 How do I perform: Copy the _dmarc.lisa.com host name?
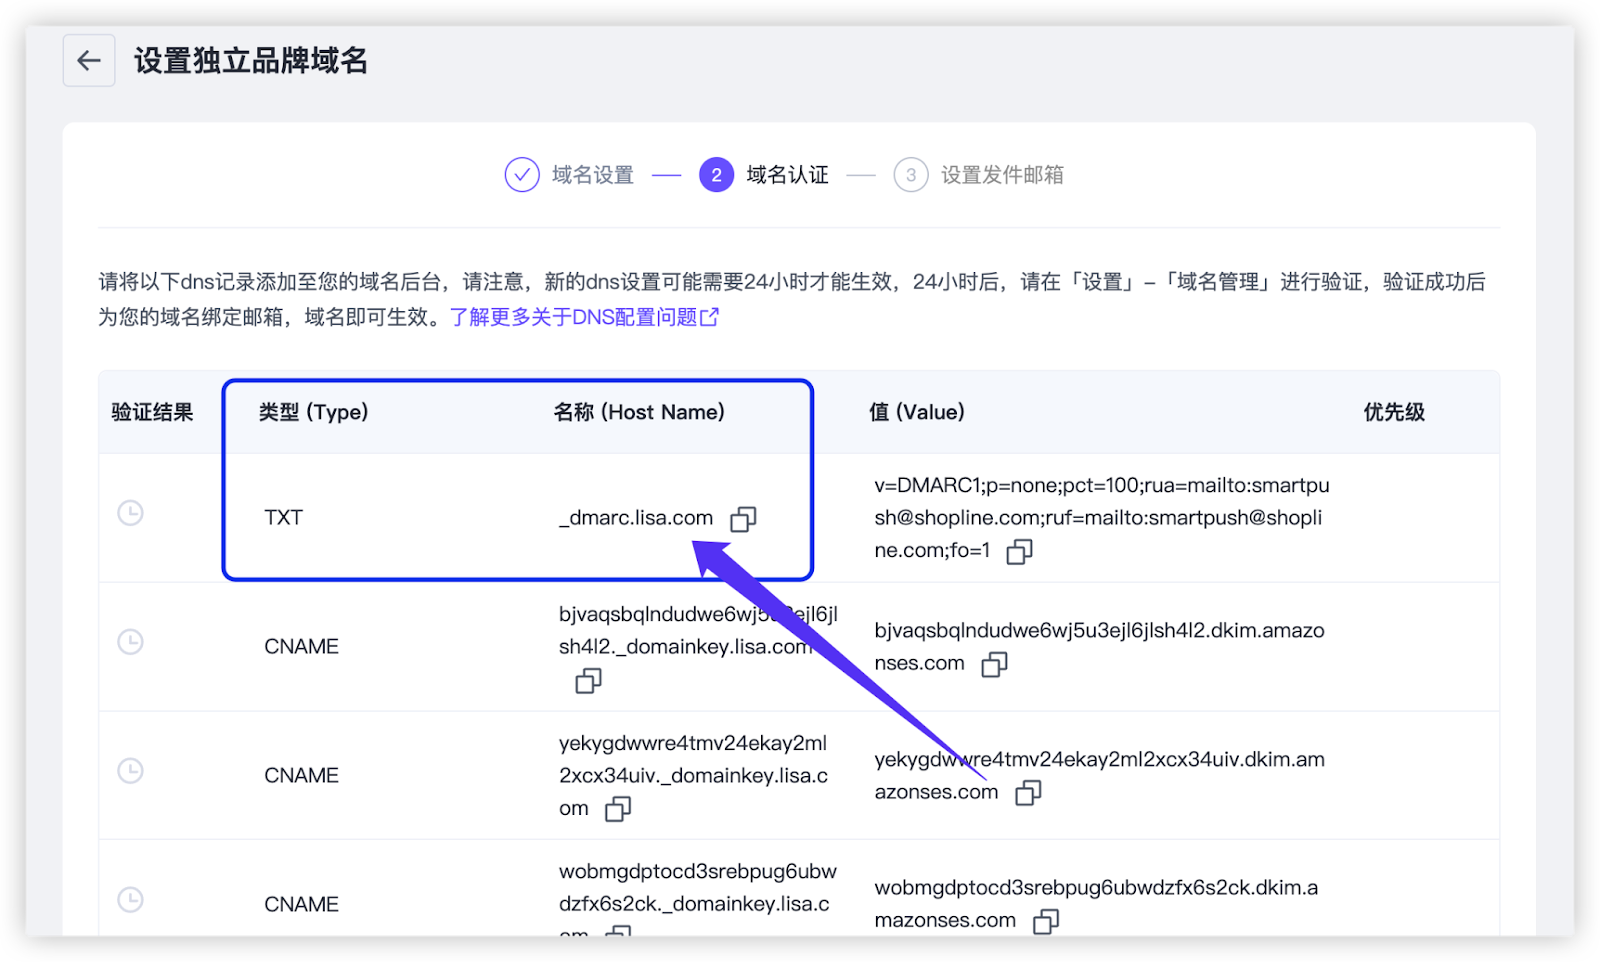743,519
